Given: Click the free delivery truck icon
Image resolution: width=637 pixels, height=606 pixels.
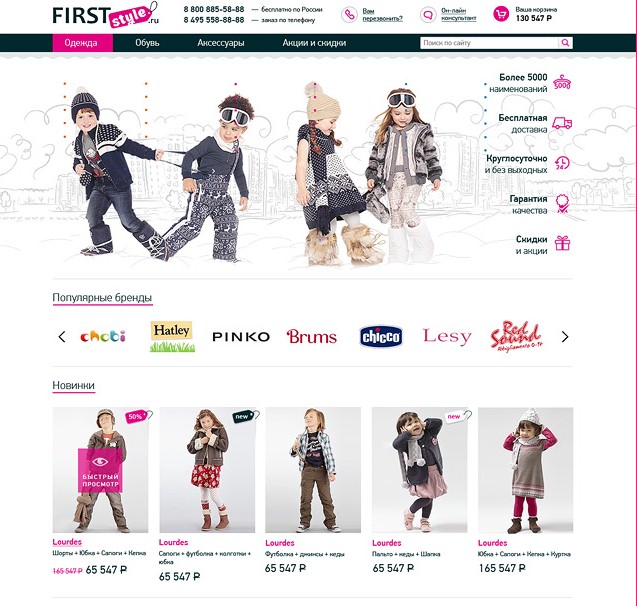Looking at the screenshot, I should pos(562,123).
